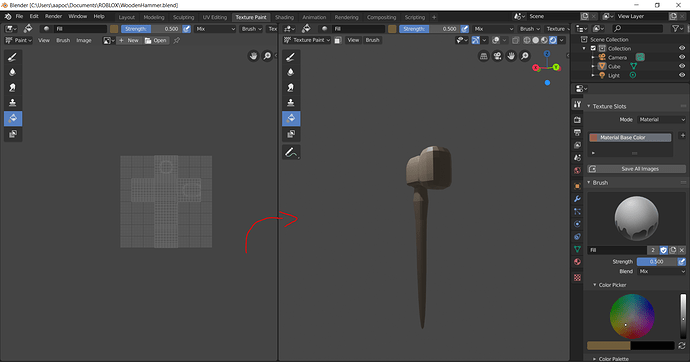The width and height of the screenshot is (690, 362).
Task: Click the Blender logo menu icon
Action: 8,17
